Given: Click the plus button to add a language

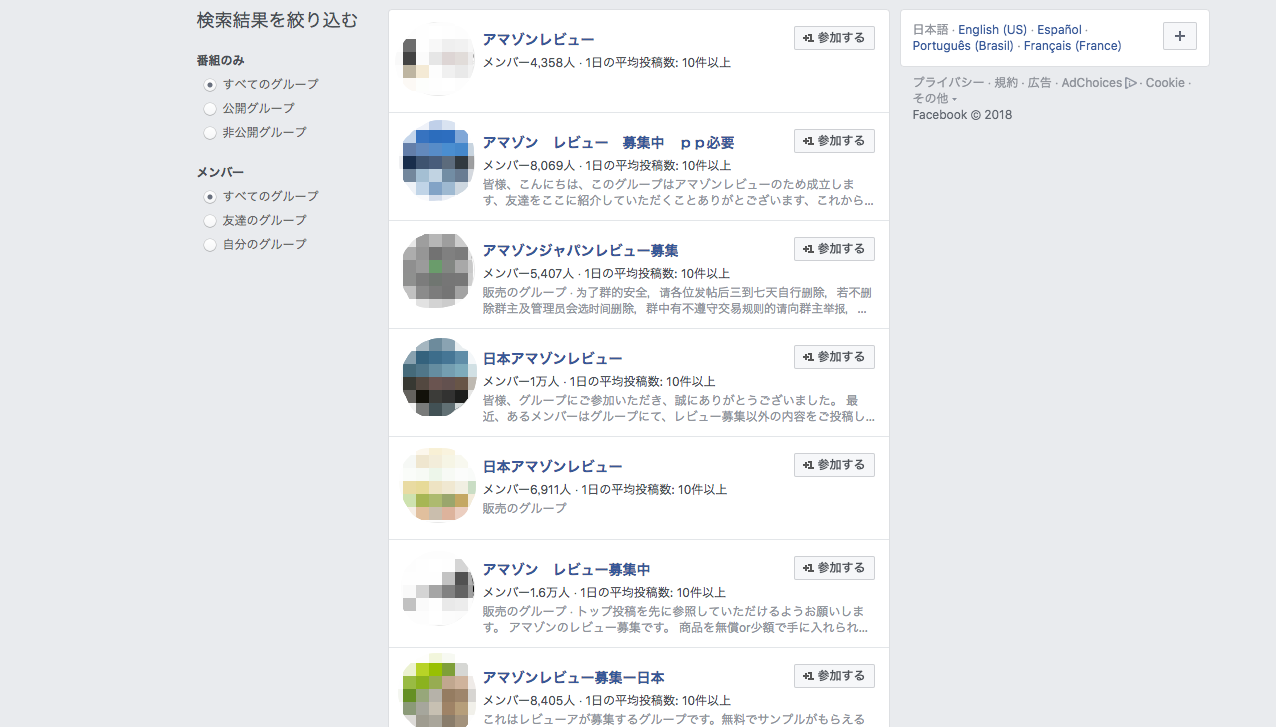Looking at the screenshot, I should pyautogui.click(x=1180, y=36).
